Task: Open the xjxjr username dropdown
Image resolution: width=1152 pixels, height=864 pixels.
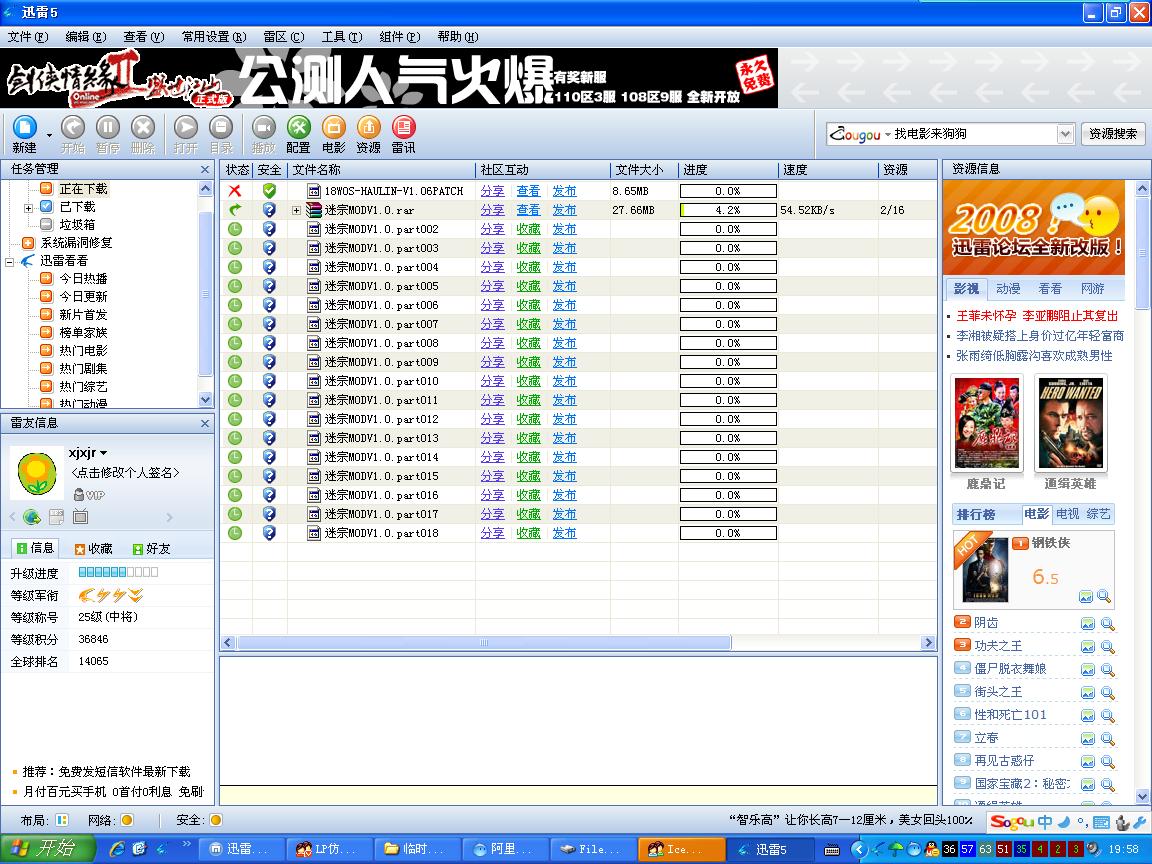Action: tap(104, 453)
